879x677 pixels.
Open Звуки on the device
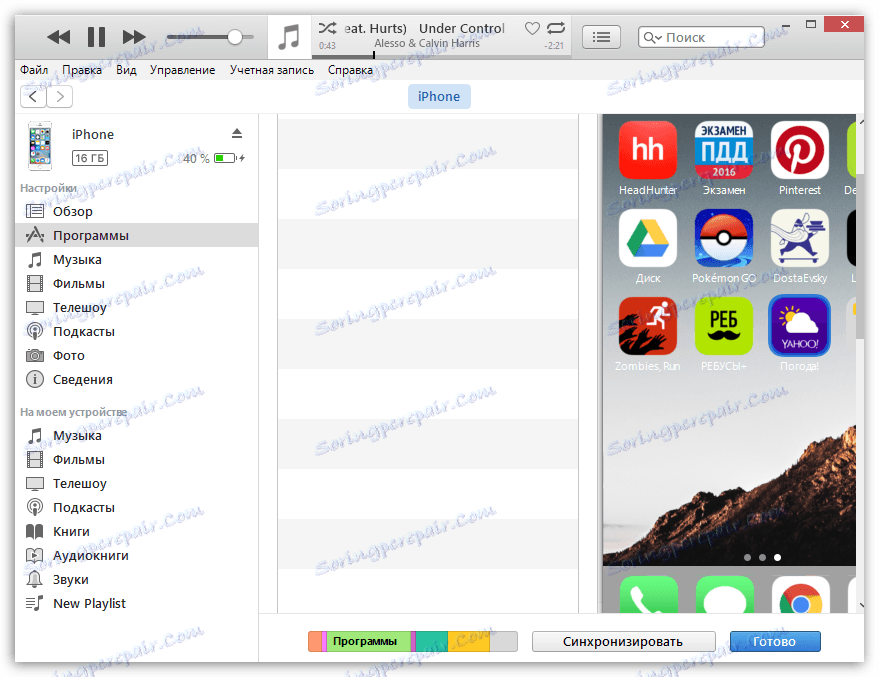pyautogui.click(x=137, y=579)
